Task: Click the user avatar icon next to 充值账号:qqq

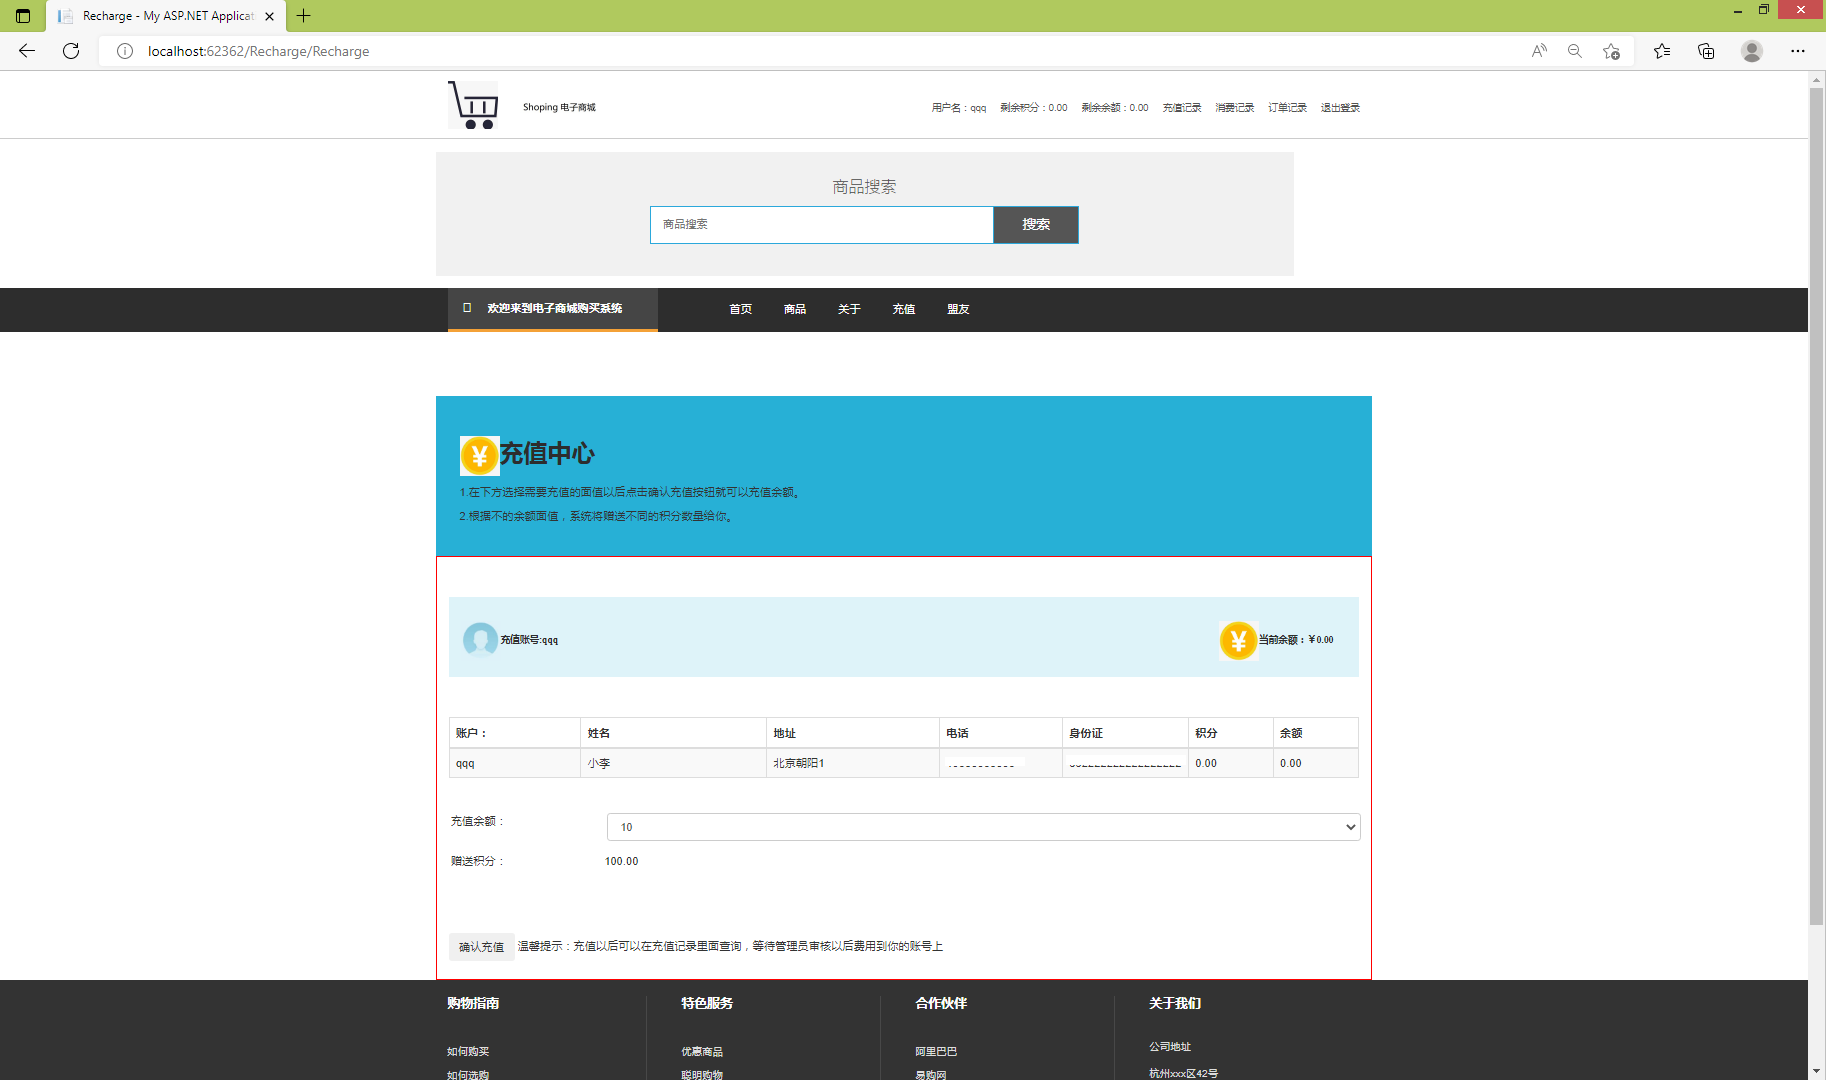Action: click(x=481, y=640)
